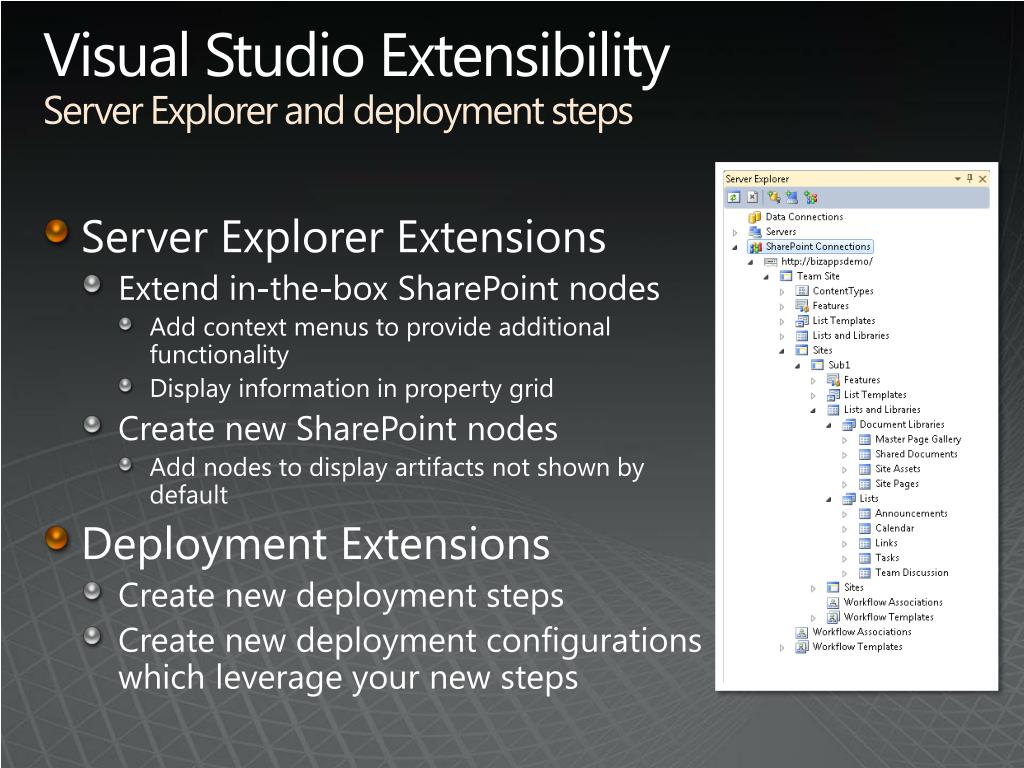Viewport: 1024px width, 768px height.
Task: Click the Sub1 site icon
Action: pyautogui.click(x=818, y=365)
